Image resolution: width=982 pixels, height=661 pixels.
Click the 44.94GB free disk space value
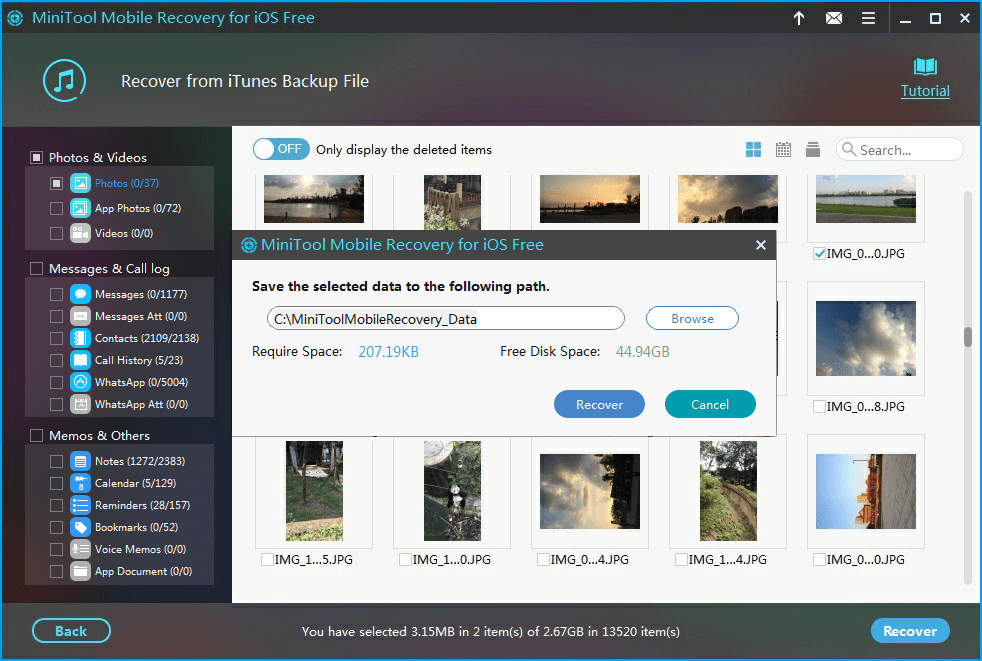pos(643,351)
